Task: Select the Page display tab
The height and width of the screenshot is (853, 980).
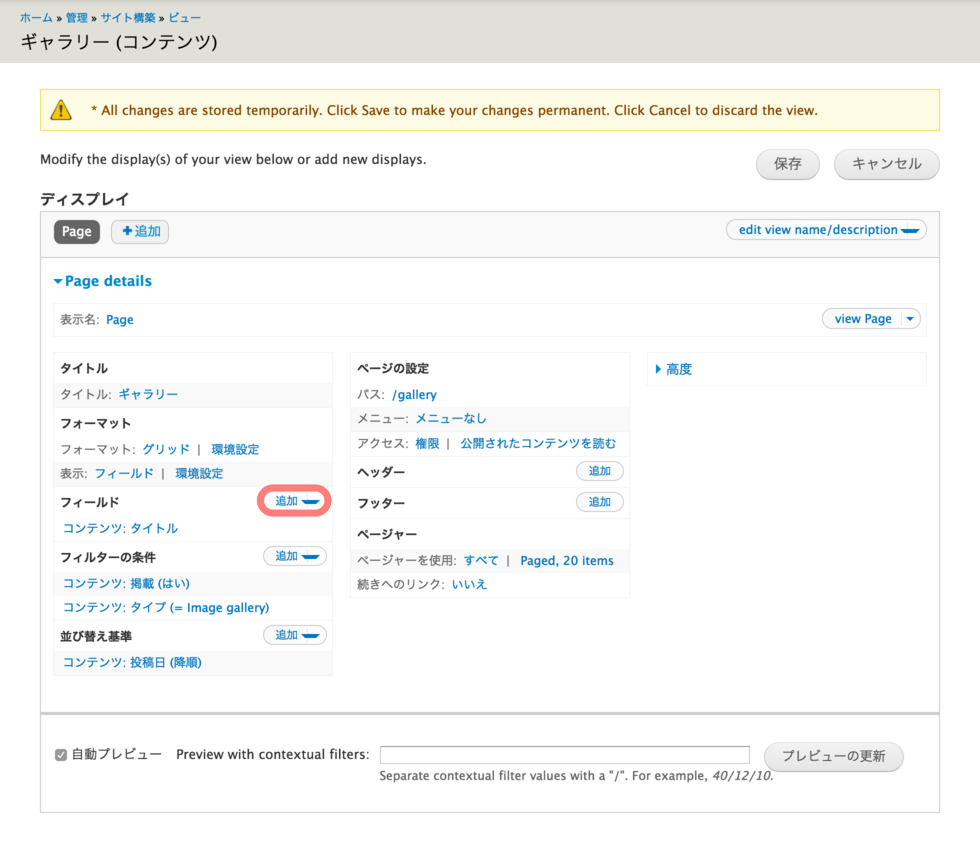Action: 77,231
